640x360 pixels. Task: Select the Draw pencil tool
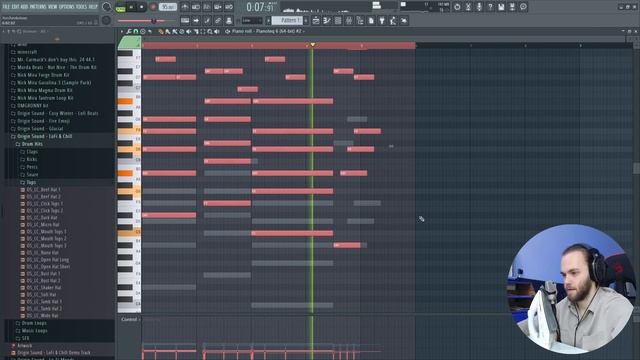click(x=161, y=31)
